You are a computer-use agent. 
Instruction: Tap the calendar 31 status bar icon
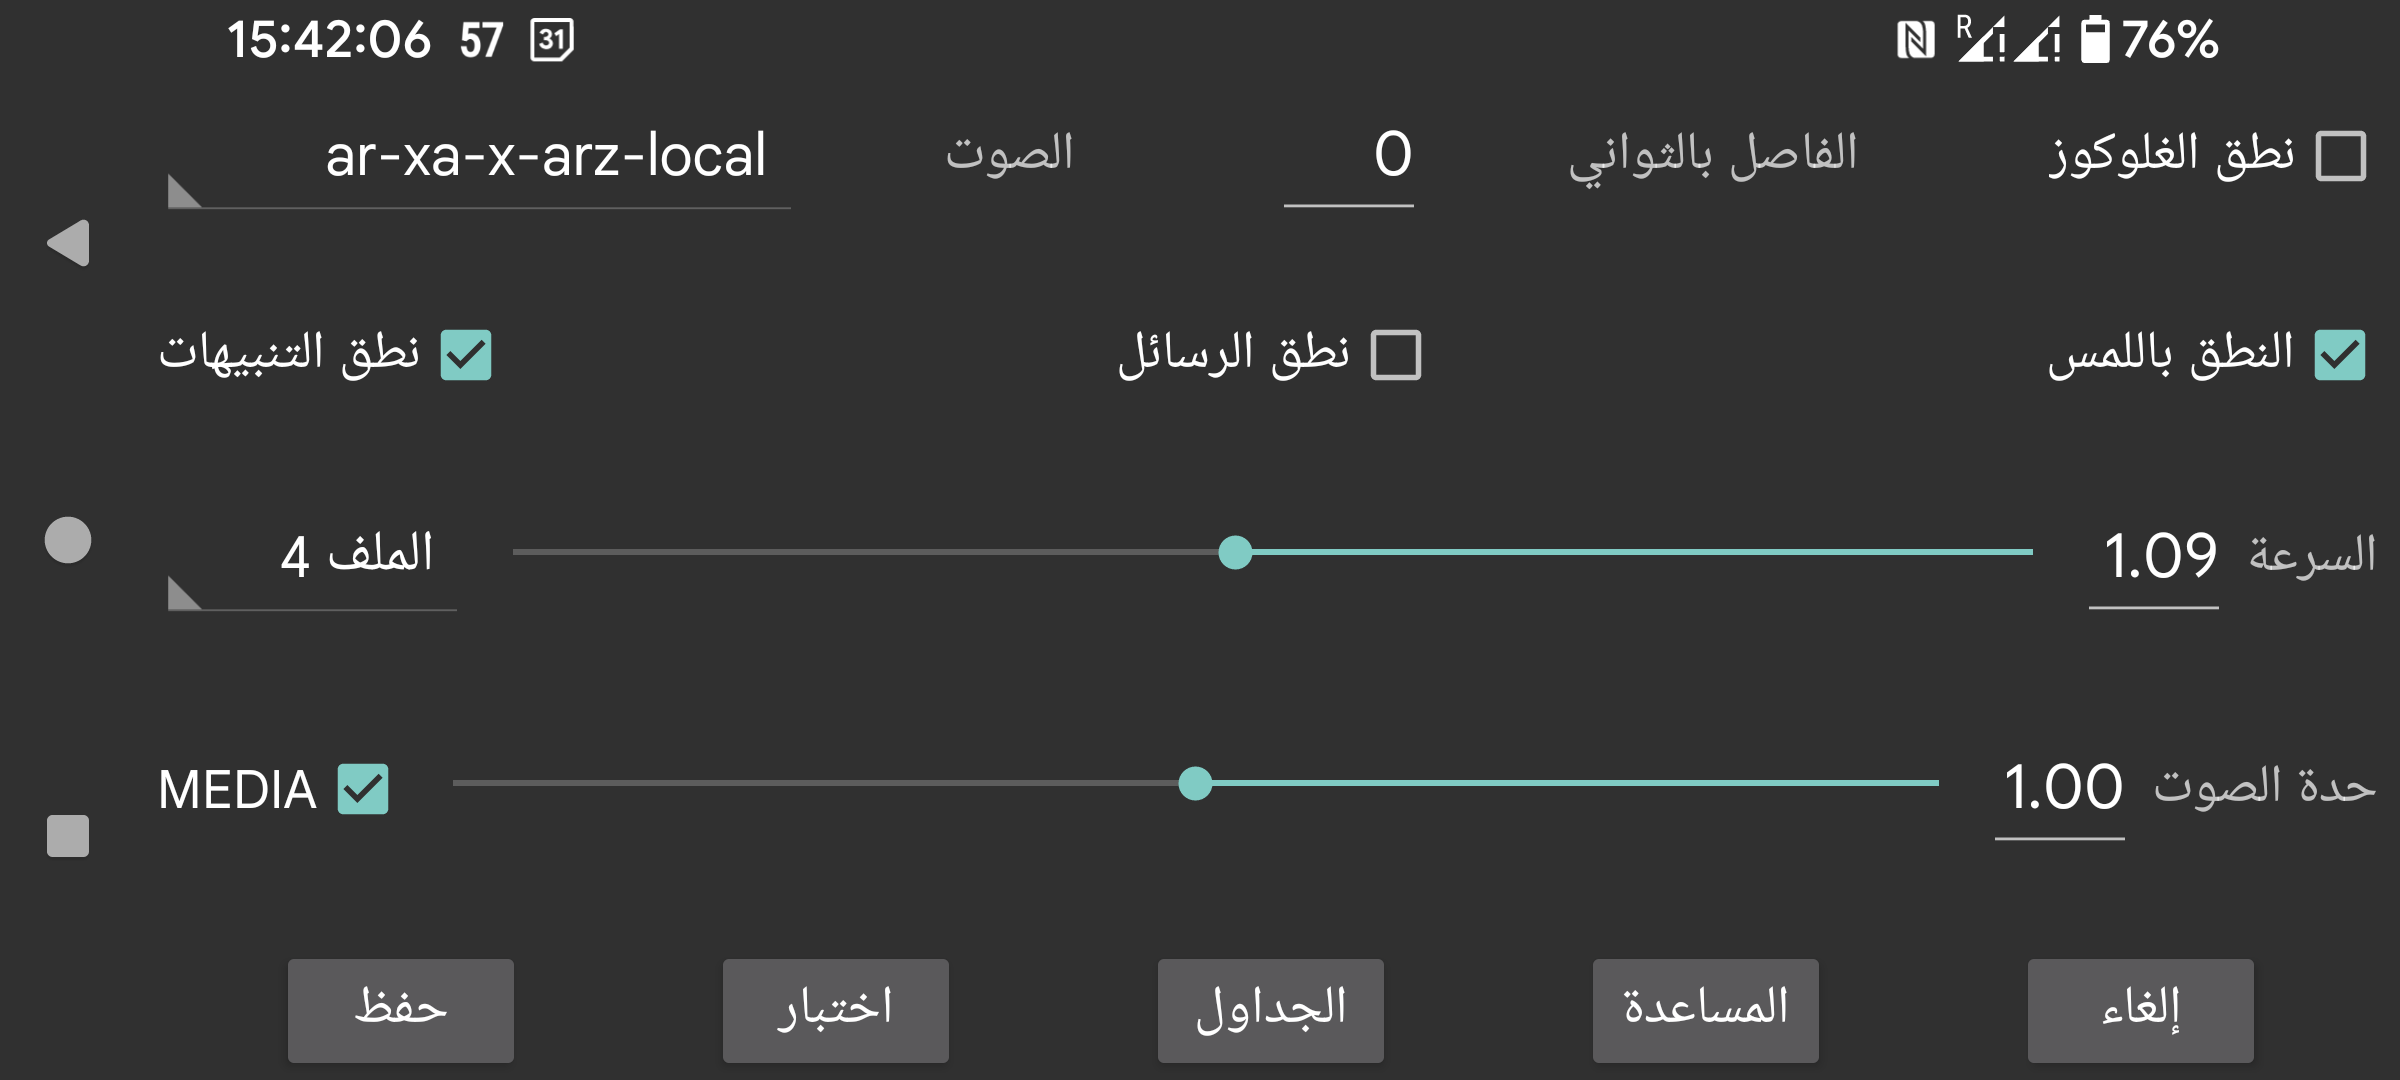coord(552,41)
